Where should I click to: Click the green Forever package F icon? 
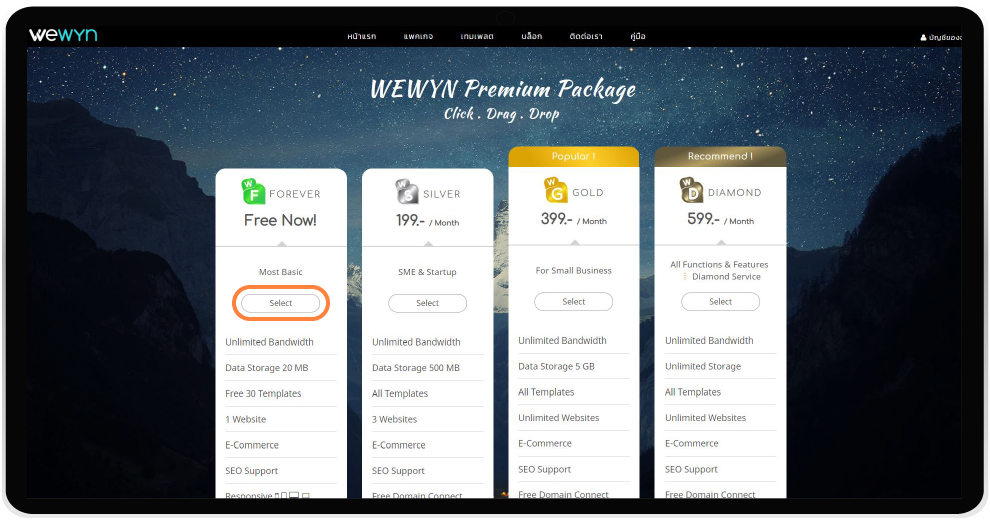(253, 191)
